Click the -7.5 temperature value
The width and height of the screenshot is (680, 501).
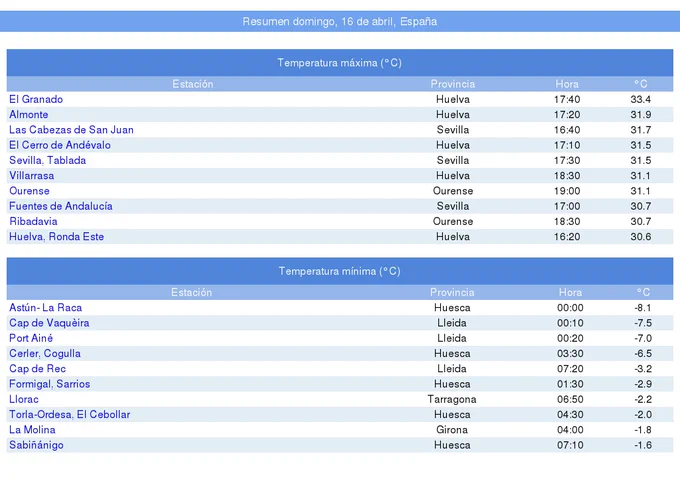[x=643, y=323]
